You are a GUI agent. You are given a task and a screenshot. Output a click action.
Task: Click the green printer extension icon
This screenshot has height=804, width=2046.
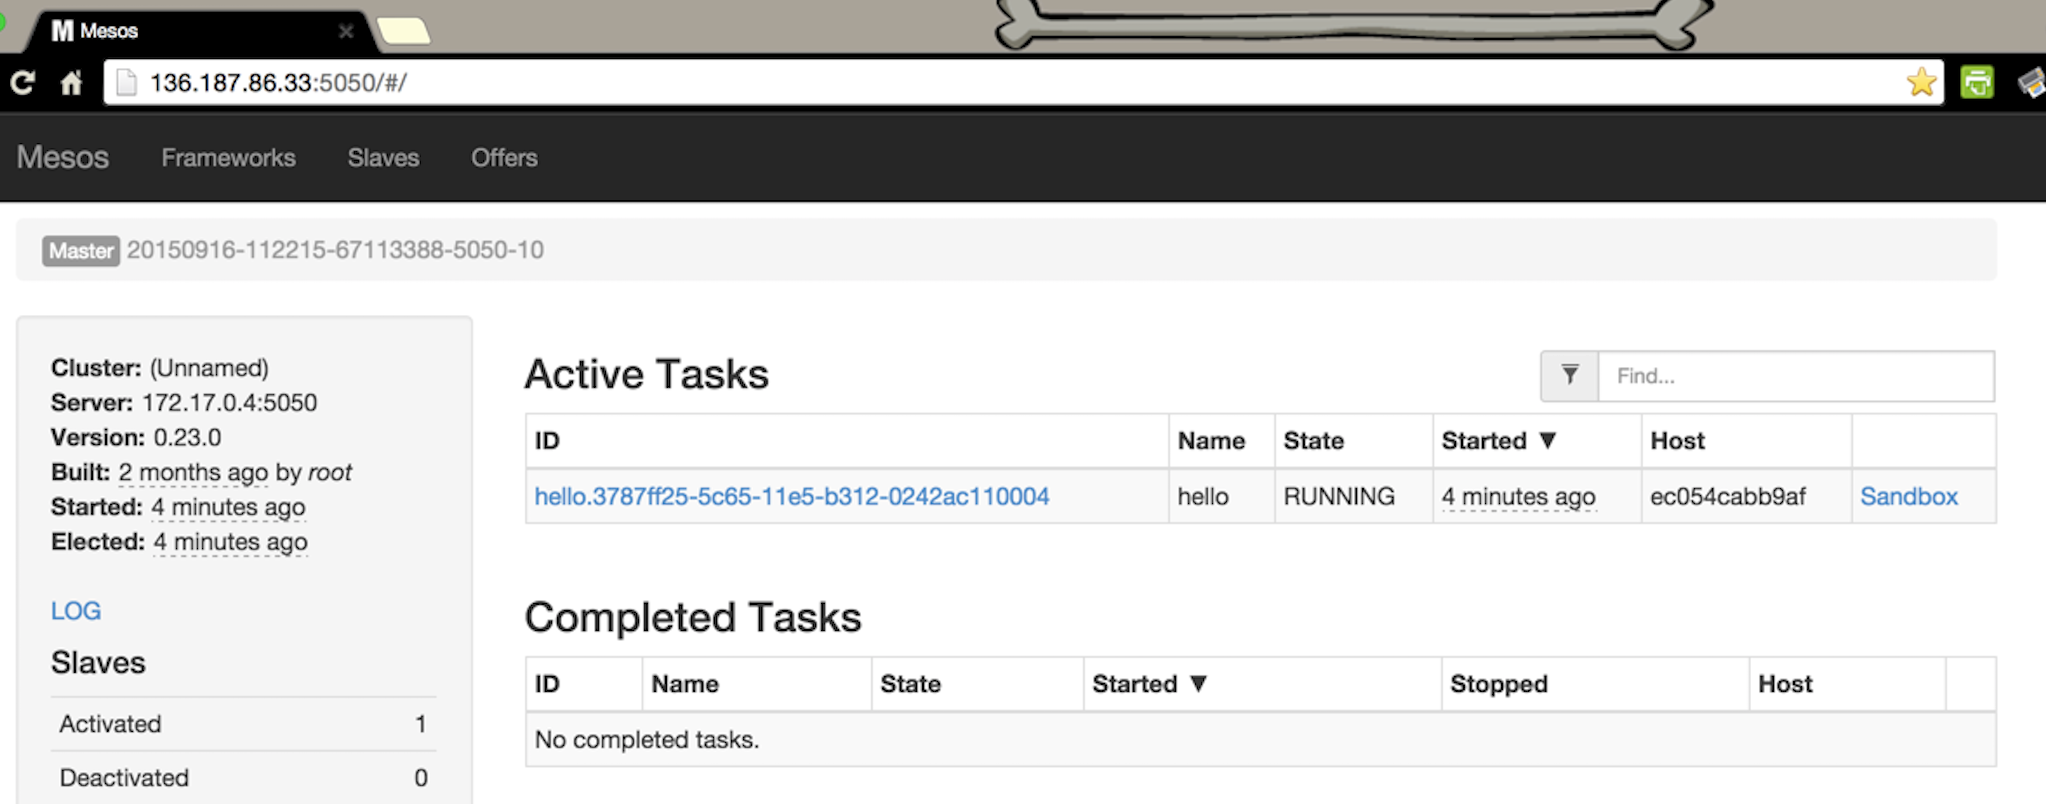(x=1977, y=82)
